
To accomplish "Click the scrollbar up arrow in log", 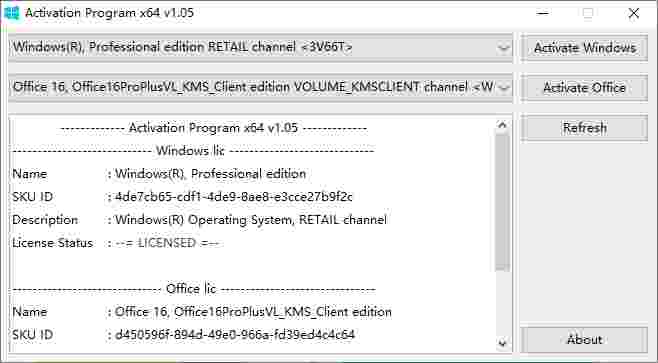I will [502, 125].
